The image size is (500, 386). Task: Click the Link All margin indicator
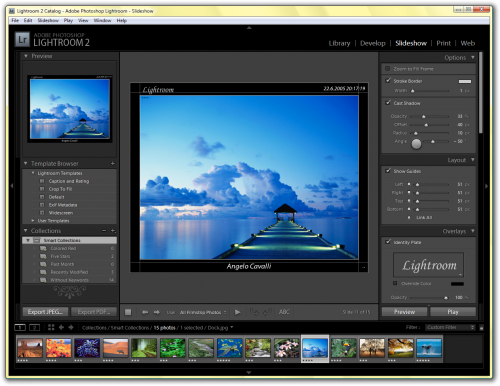coord(409,217)
